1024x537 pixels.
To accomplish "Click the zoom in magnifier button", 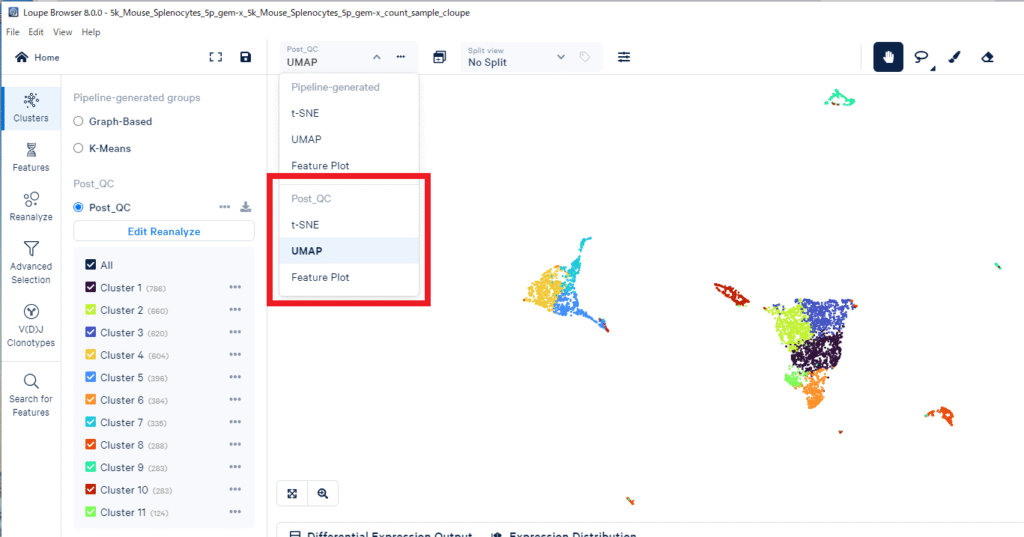I will click(323, 493).
